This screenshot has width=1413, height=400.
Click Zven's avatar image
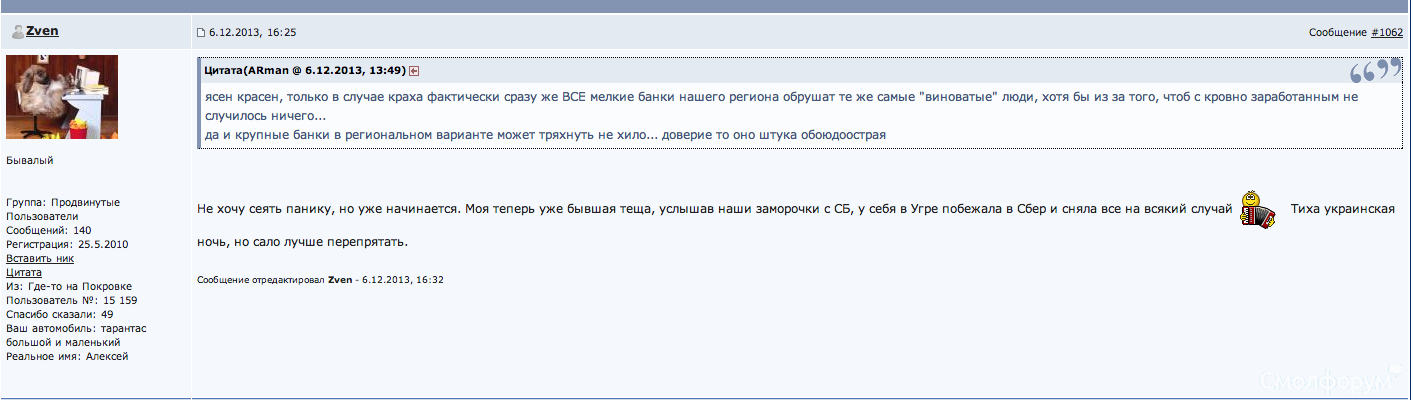click(x=62, y=97)
